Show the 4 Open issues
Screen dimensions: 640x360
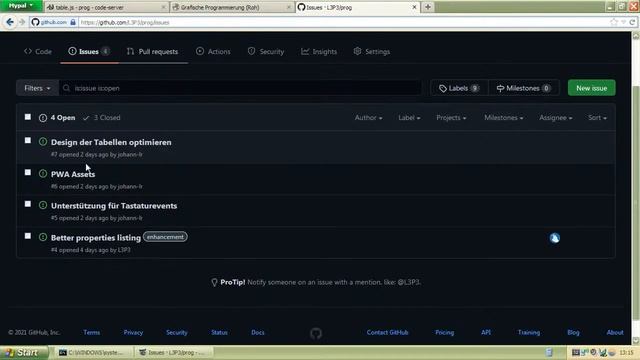[57, 118]
